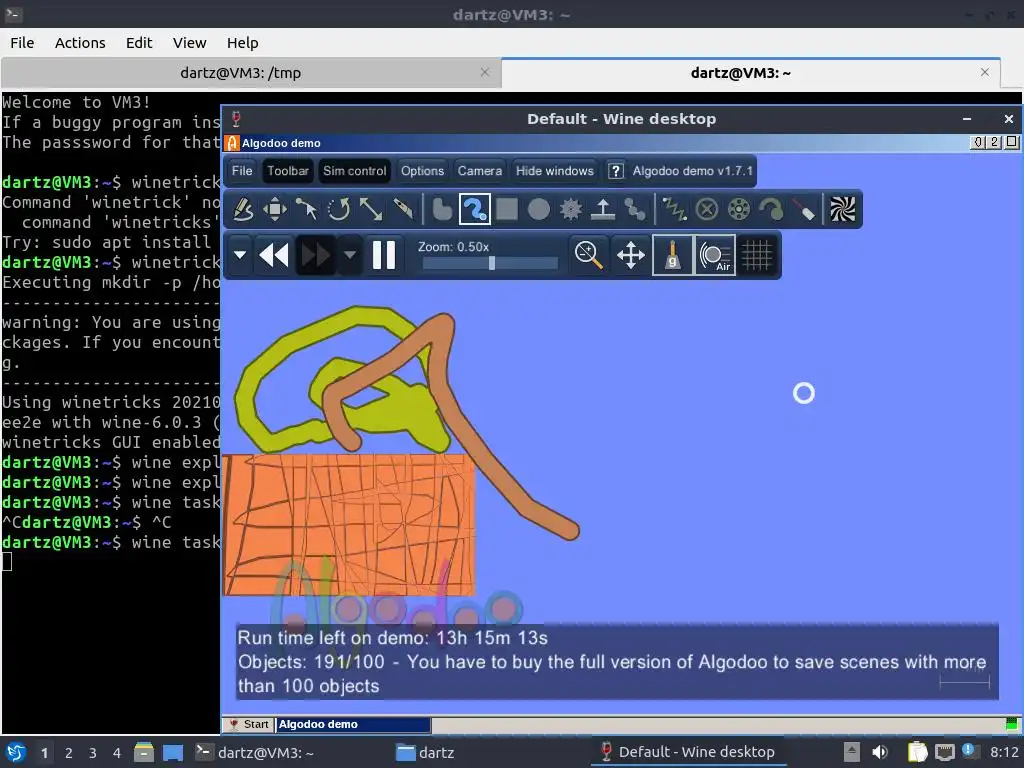Switch to the dartz@VM3: /tmp tab
This screenshot has width=1024, height=768.
pyautogui.click(x=240, y=72)
